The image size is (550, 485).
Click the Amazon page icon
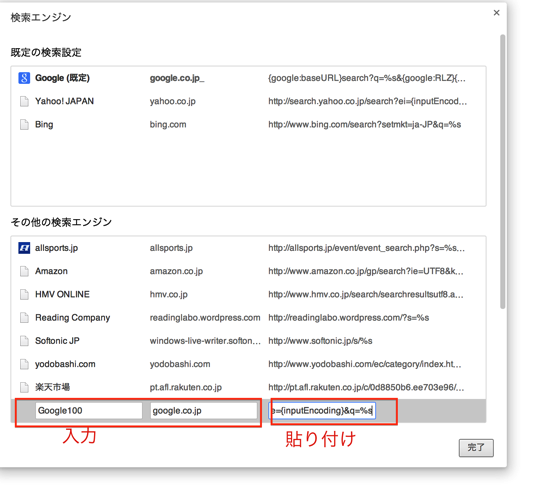[24, 271]
